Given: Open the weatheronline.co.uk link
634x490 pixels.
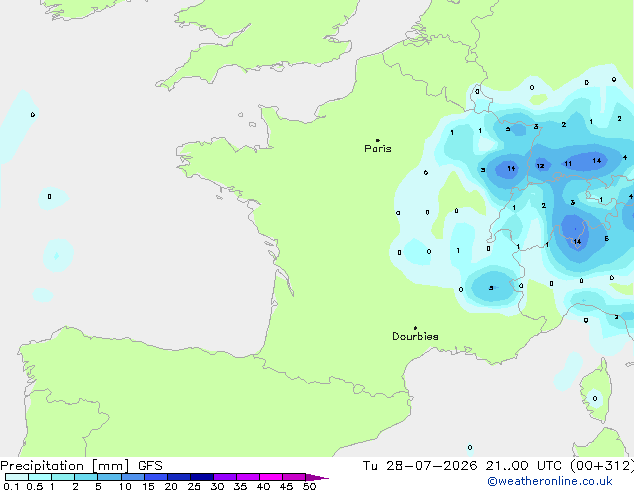Looking at the screenshot, I should tap(550, 481).
